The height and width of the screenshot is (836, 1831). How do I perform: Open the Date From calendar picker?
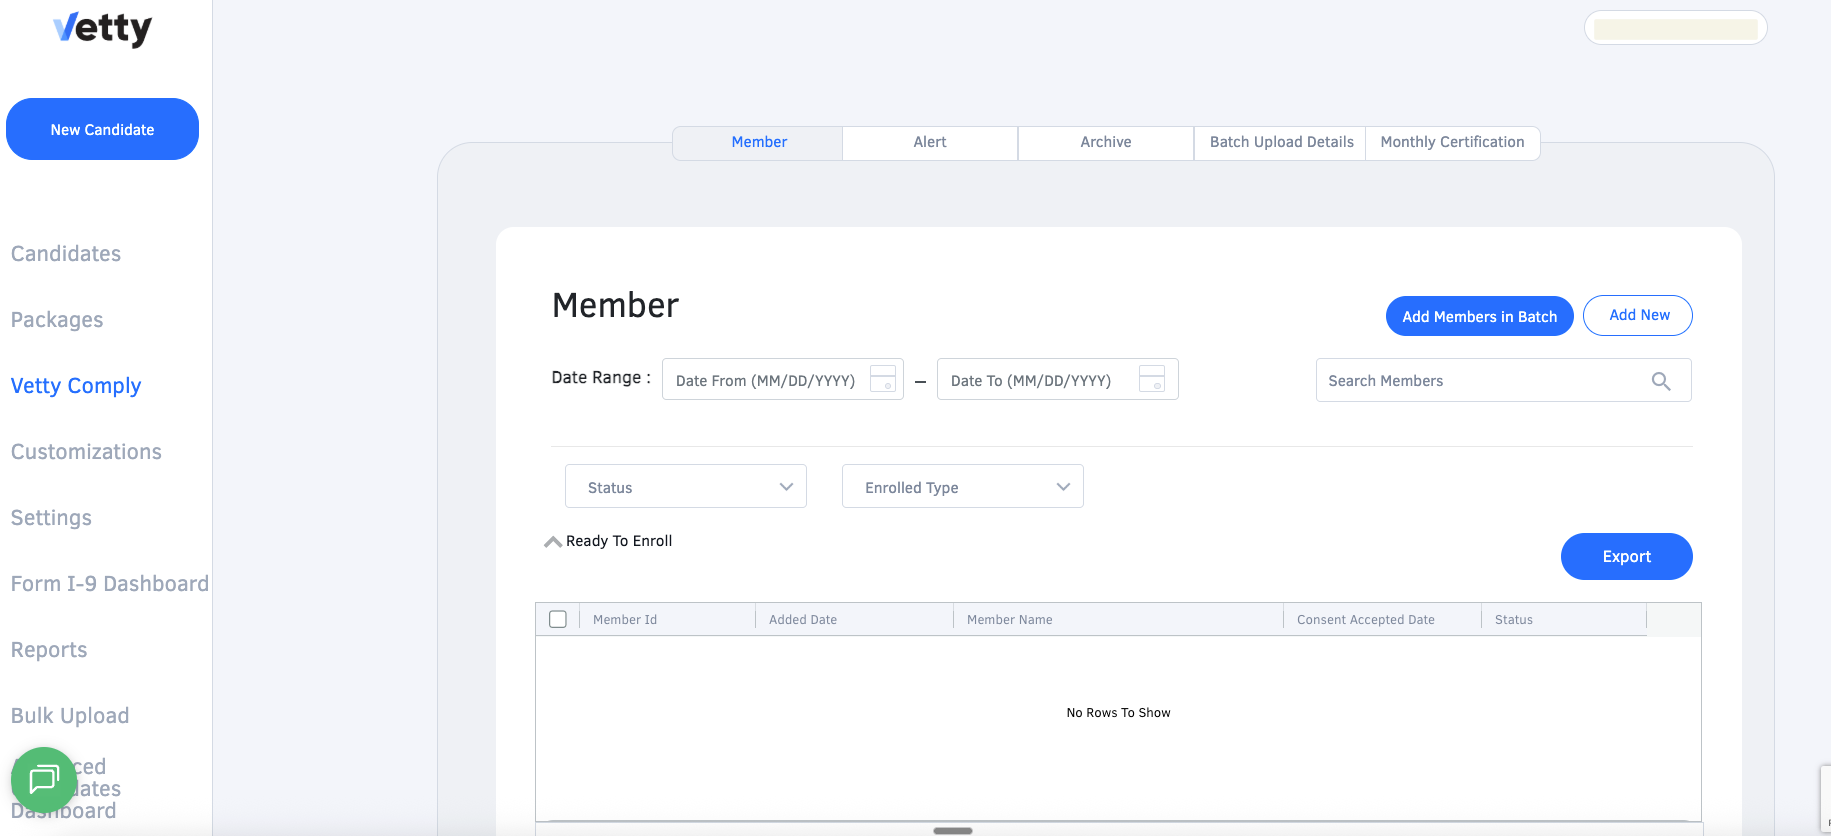pos(882,379)
